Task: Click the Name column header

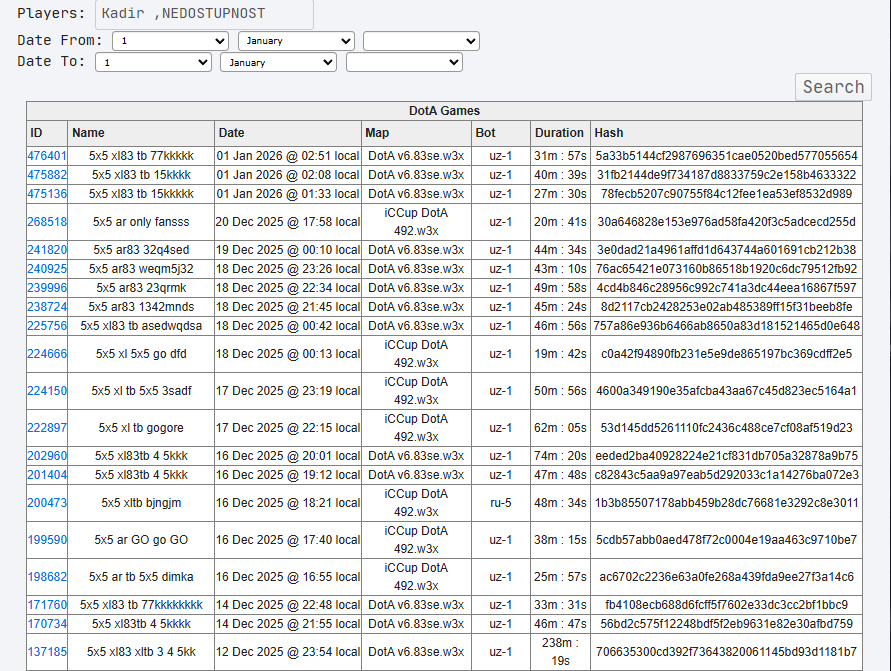Action: (141, 133)
